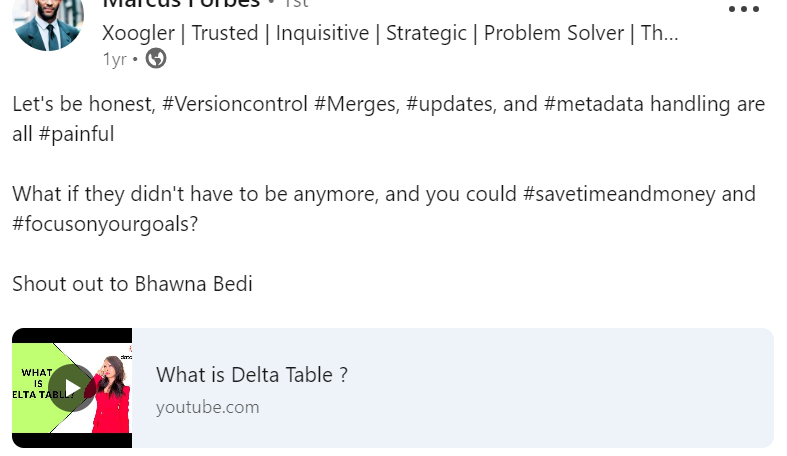Click the Bhawna Bedi mention

click(x=193, y=284)
